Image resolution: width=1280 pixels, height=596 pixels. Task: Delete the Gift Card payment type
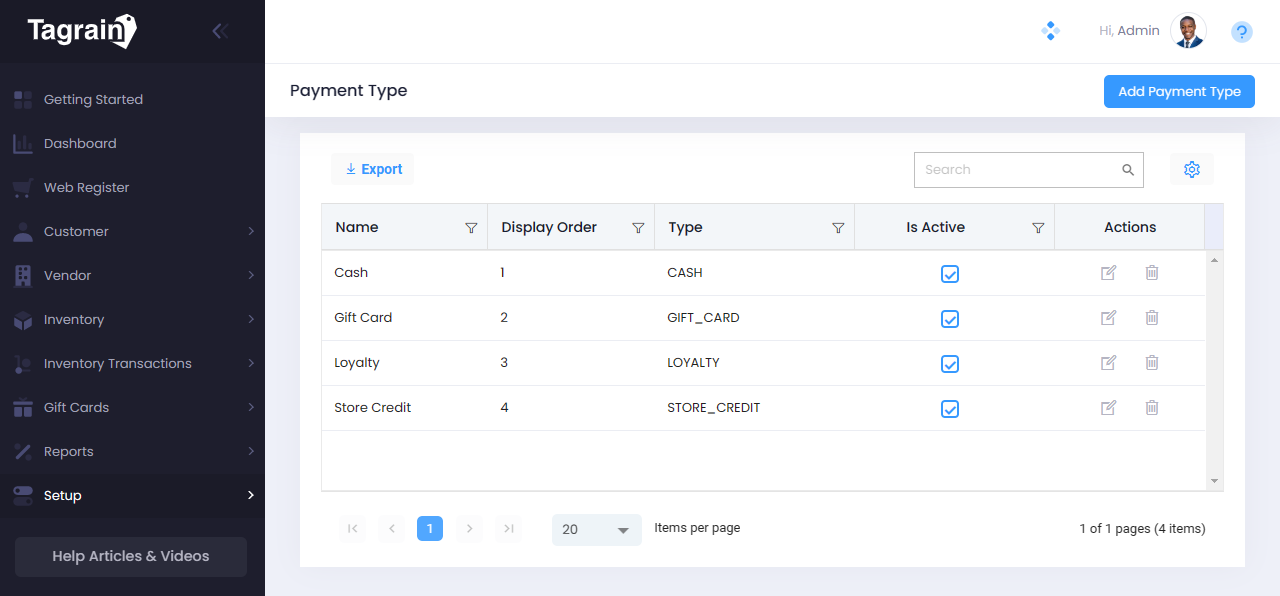tap(1152, 318)
